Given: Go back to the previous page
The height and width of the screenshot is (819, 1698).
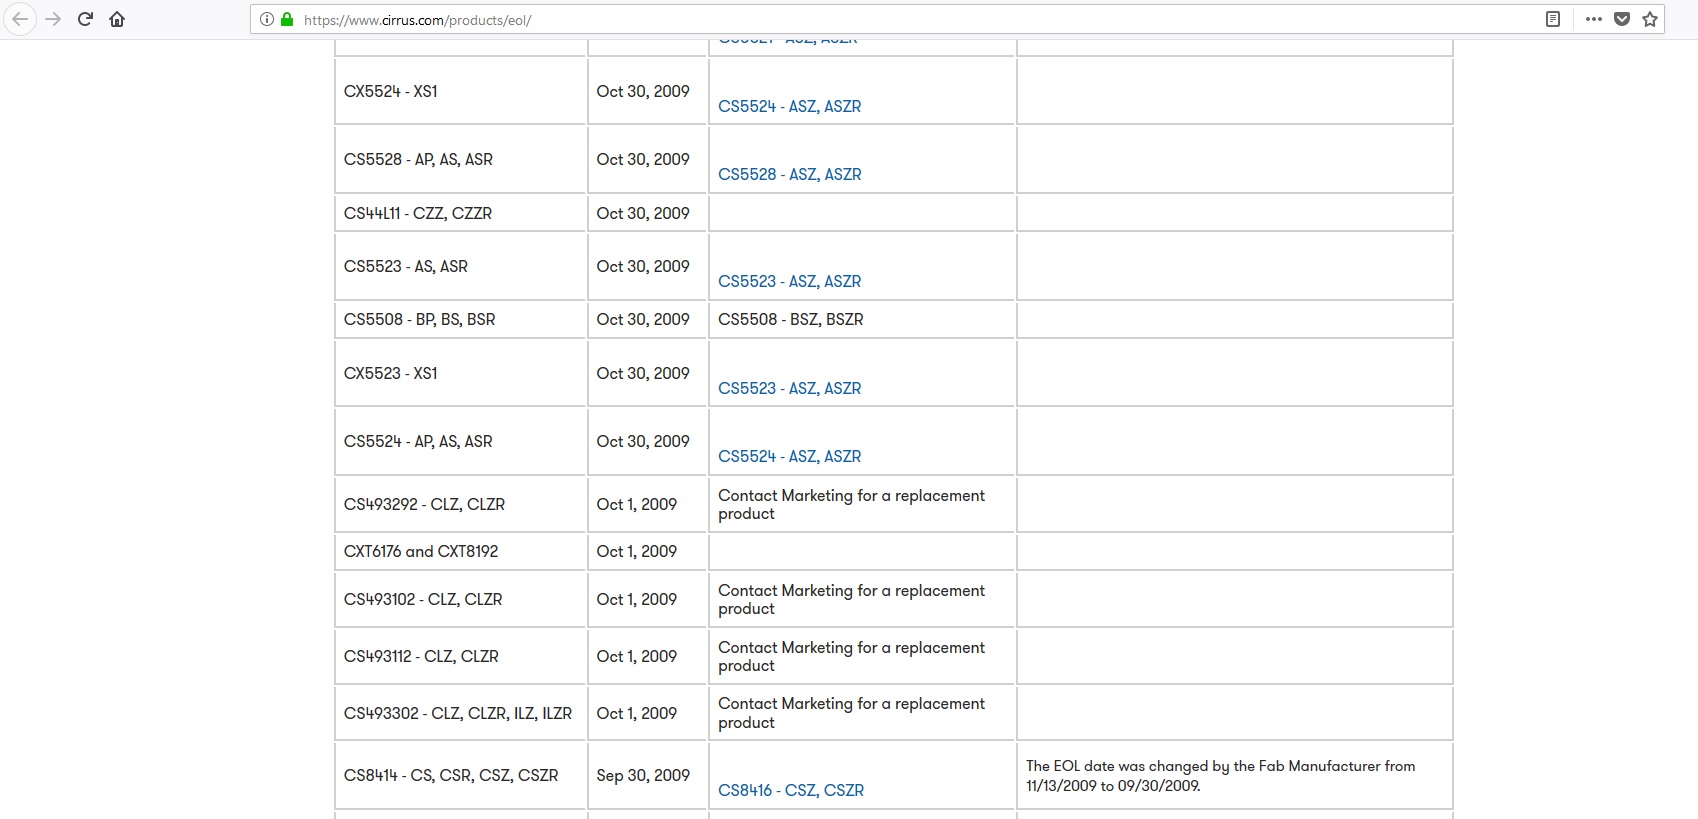Looking at the screenshot, I should pyautogui.click(x=20, y=19).
